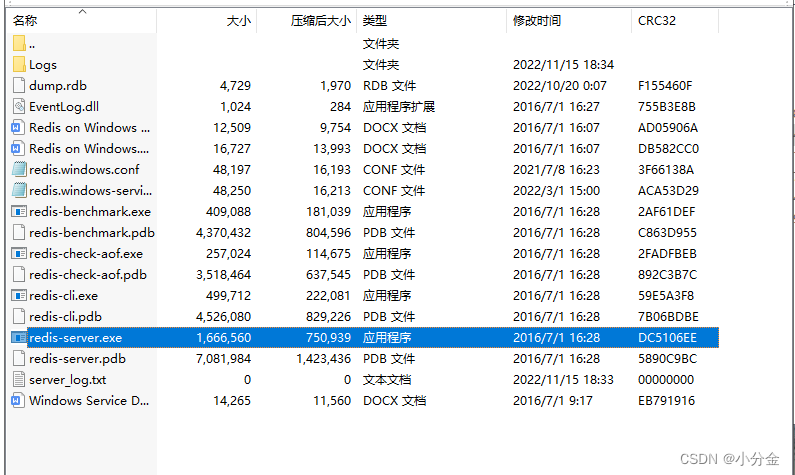The width and height of the screenshot is (795, 475).
Task: Click the Logs folder icon
Action: click(19, 64)
